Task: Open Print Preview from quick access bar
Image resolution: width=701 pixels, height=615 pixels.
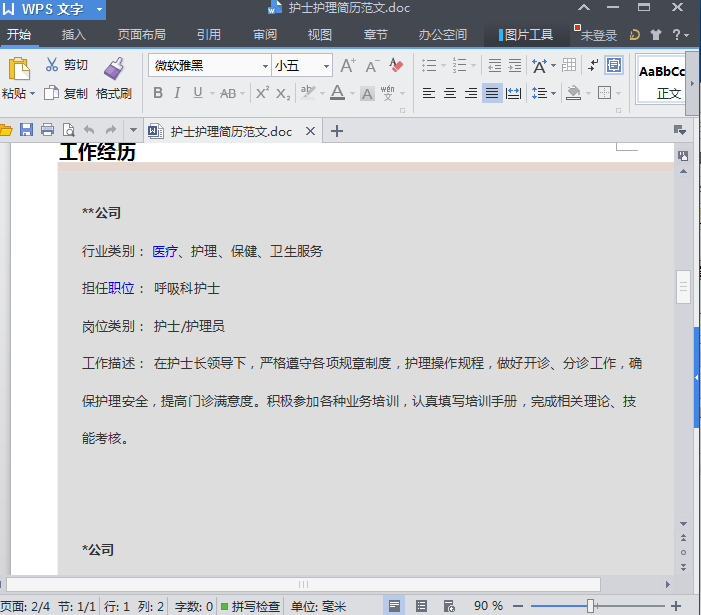Action: (68, 130)
